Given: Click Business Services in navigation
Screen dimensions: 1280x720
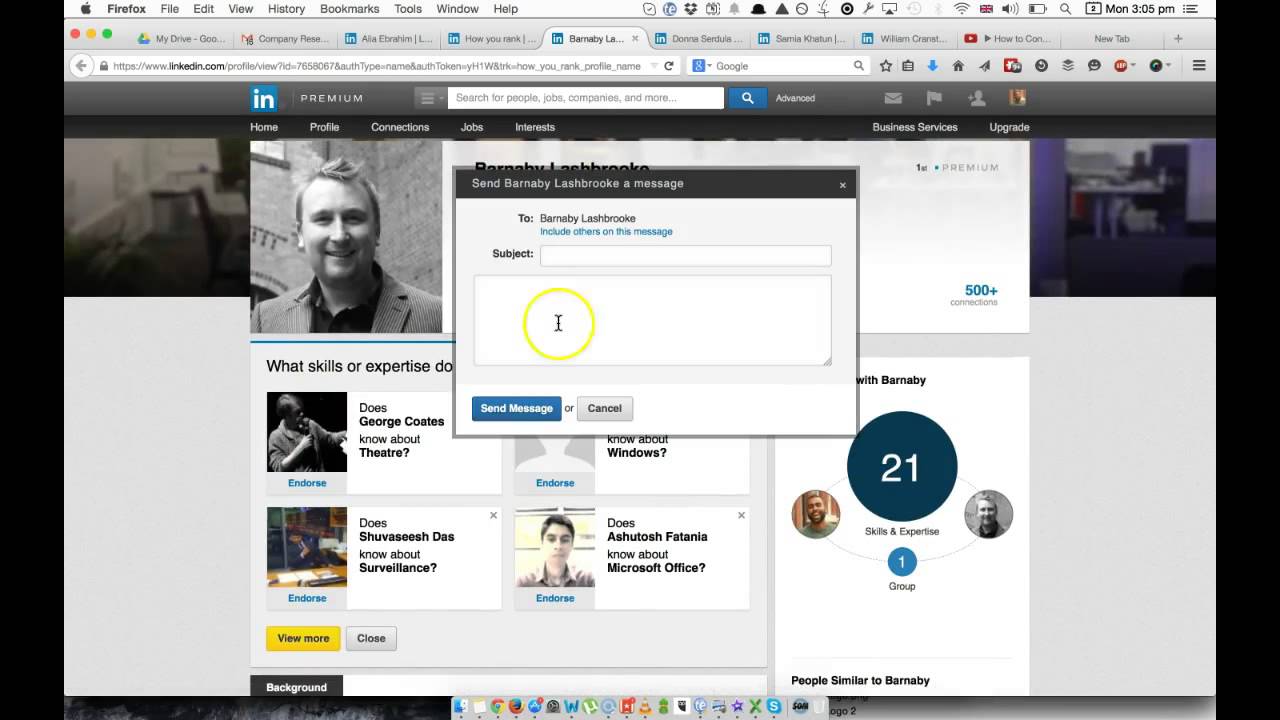Looking at the screenshot, I should pos(915,127).
